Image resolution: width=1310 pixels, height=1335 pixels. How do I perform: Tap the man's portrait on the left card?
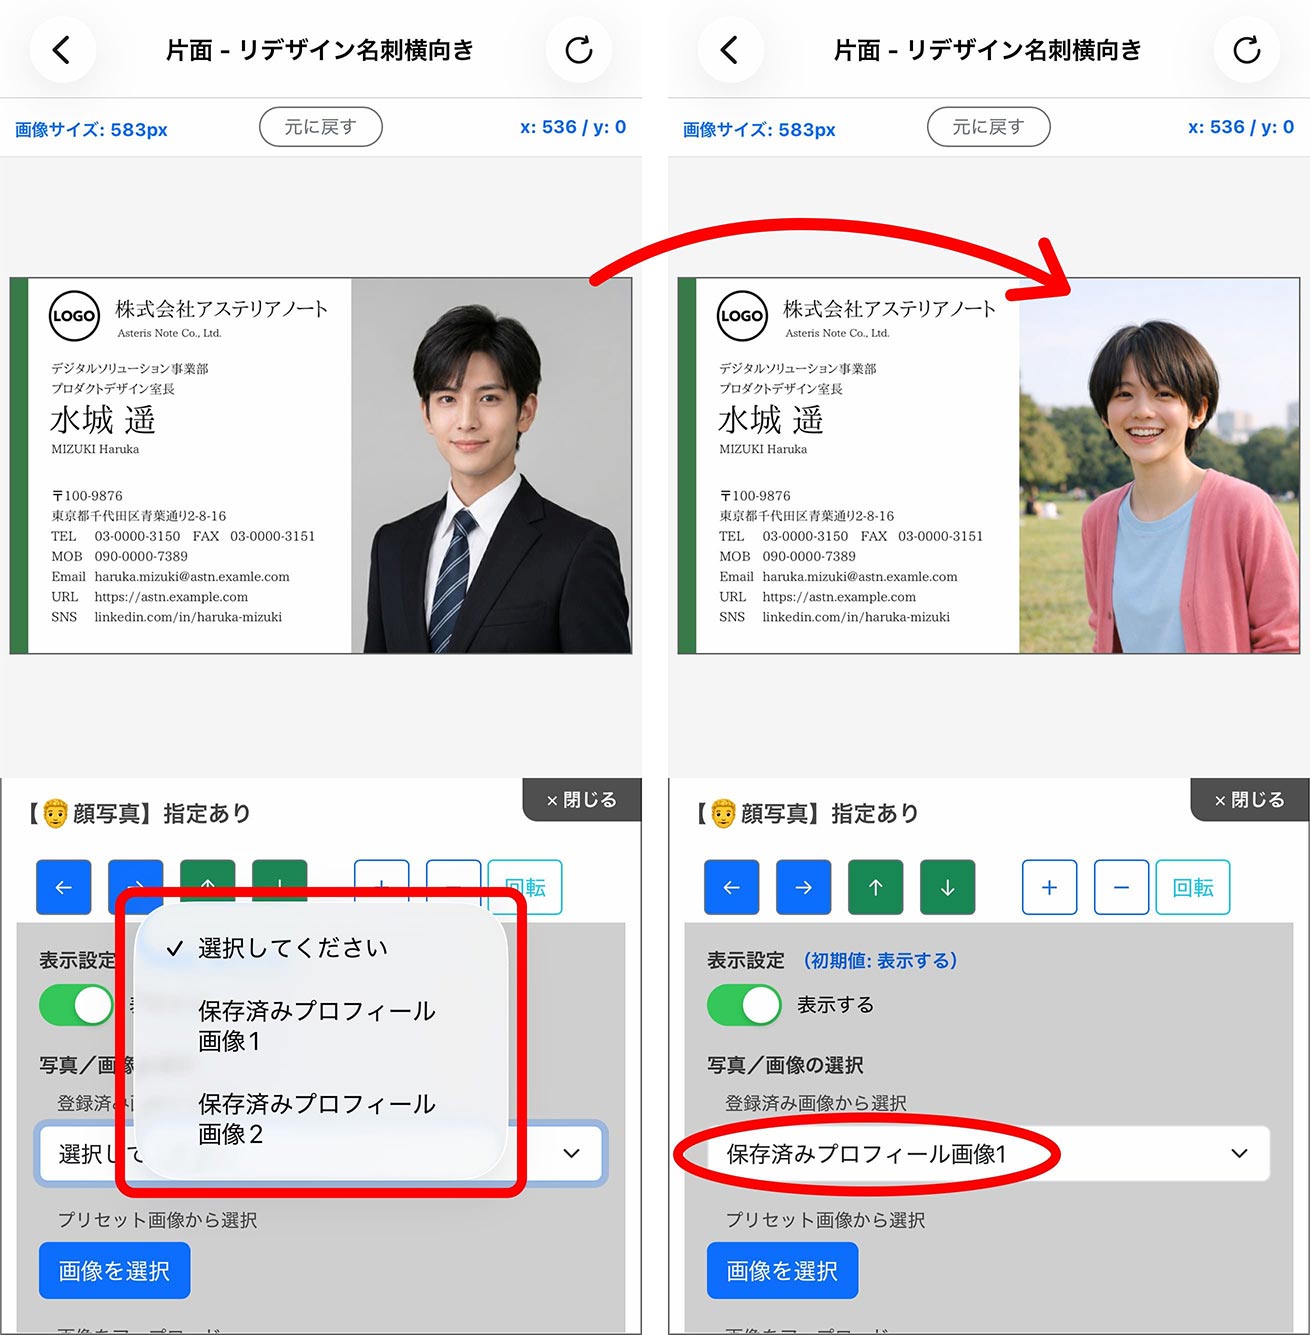[492, 466]
